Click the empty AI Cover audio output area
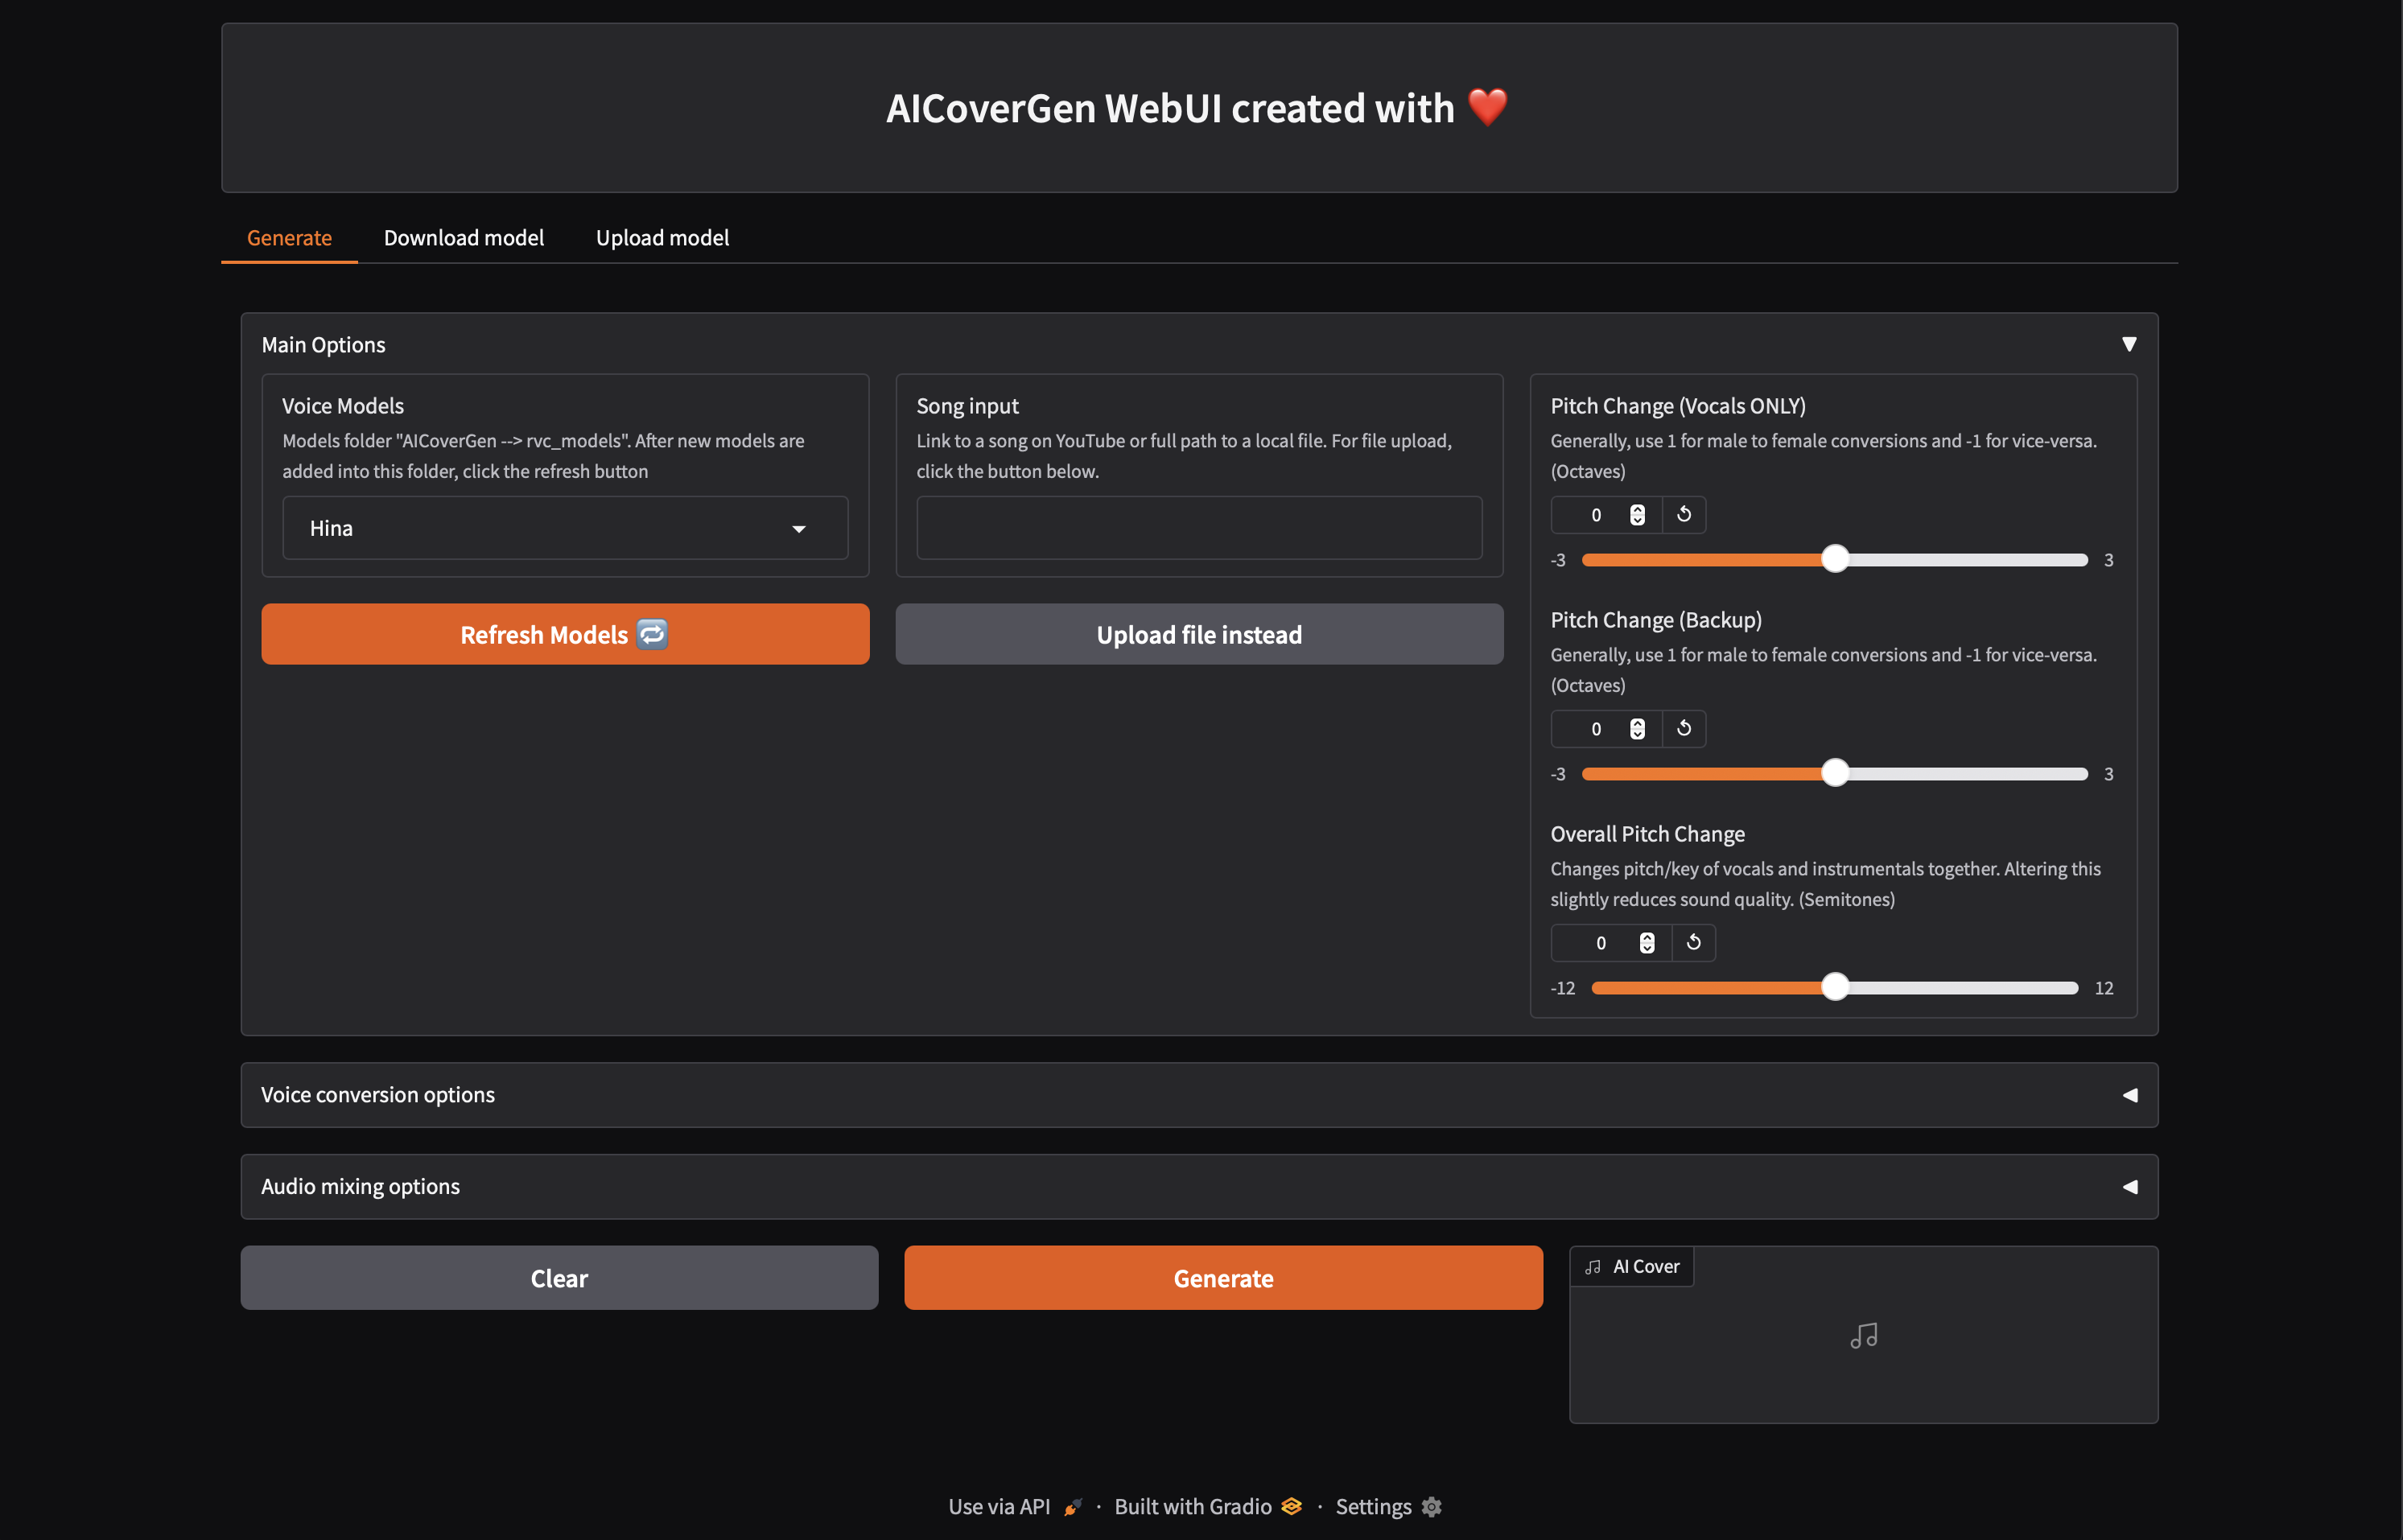This screenshot has height=1540, width=2403. point(1864,1335)
